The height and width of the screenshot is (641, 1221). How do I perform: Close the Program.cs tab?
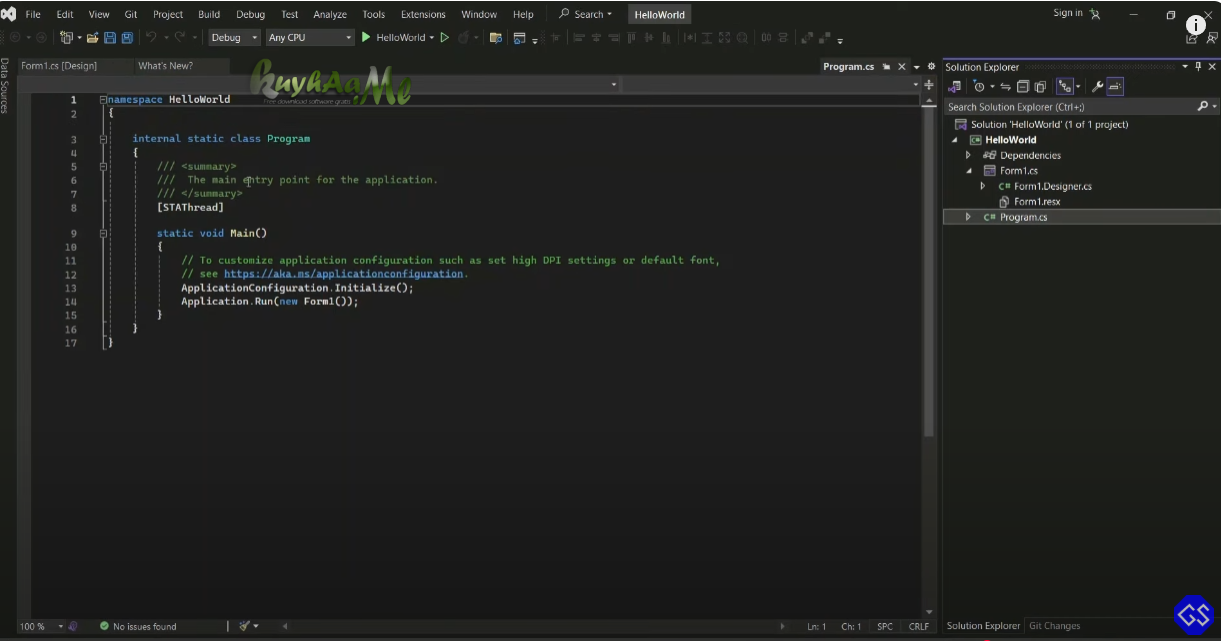click(902, 67)
